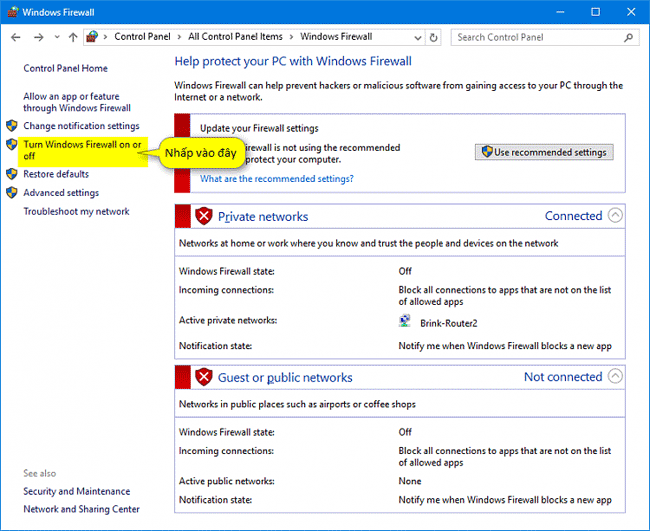Open Allow an app or feature through Windows Firewall
This screenshot has width=650, height=531.
(x=77, y=102)
